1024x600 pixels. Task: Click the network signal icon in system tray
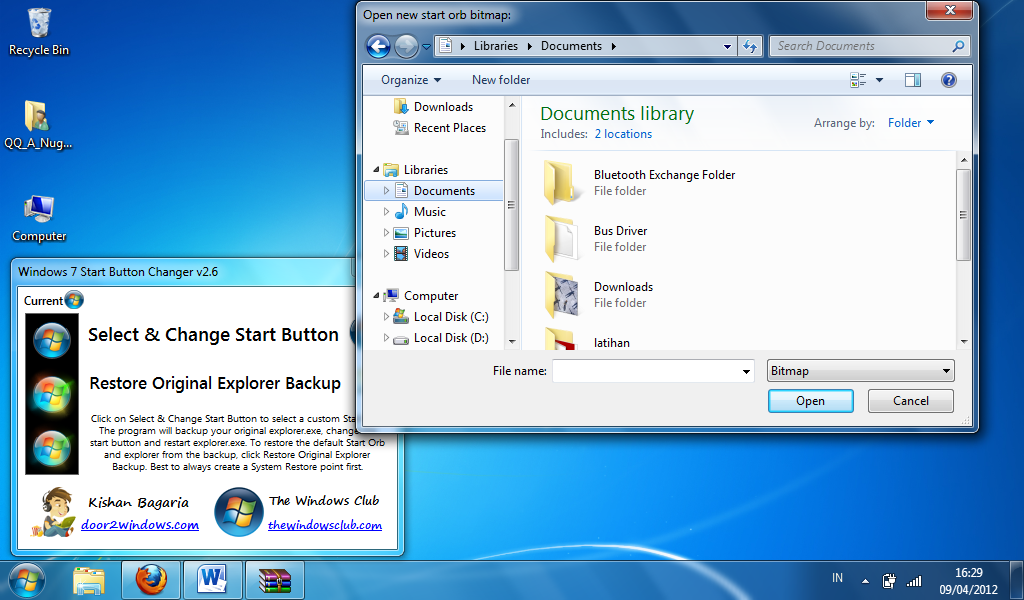pyautogui.click(x=914, y=580)
